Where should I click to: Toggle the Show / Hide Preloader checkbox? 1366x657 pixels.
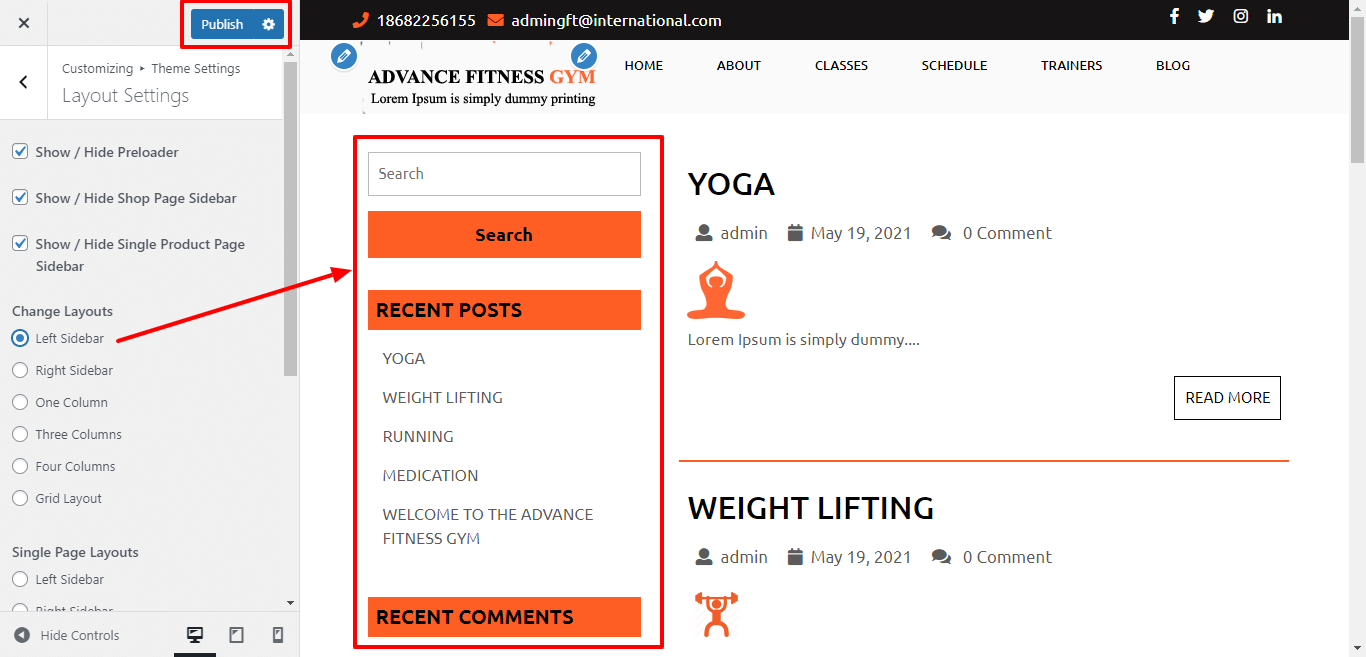point(20,152)
